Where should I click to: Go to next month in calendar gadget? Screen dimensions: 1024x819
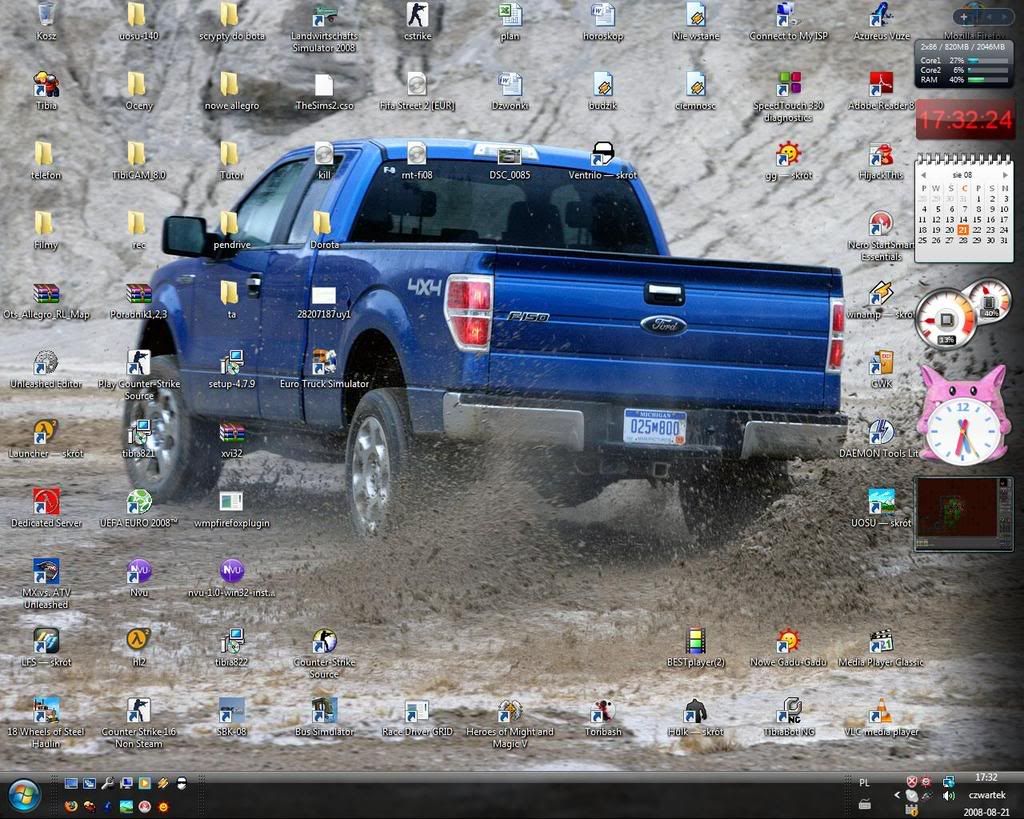[1004, 175]
